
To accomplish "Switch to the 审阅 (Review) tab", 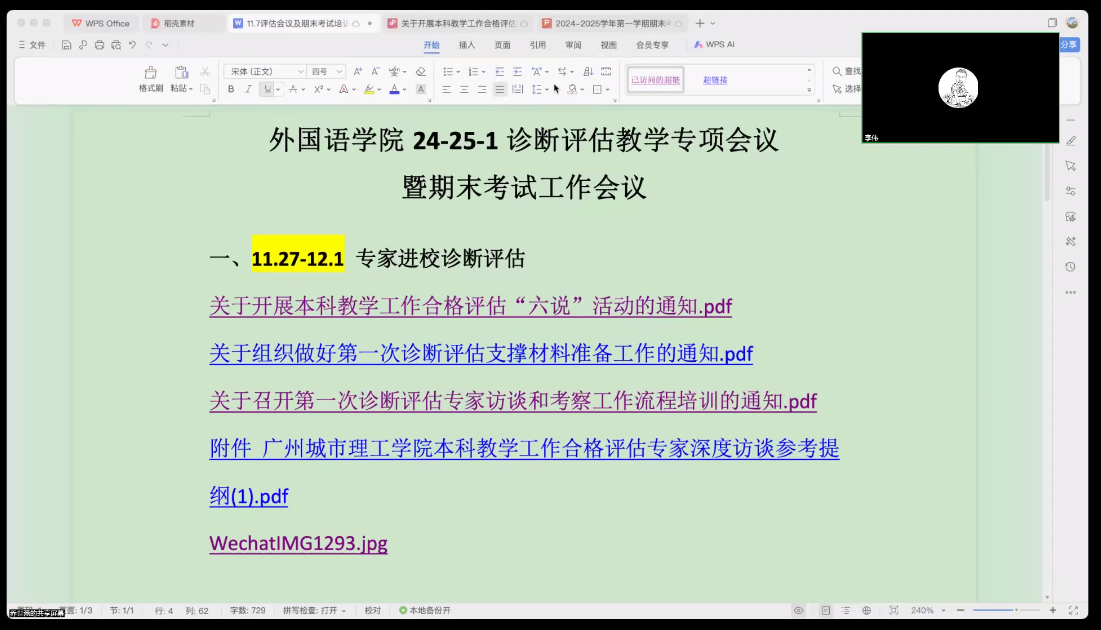I will (x=573, y=45).
